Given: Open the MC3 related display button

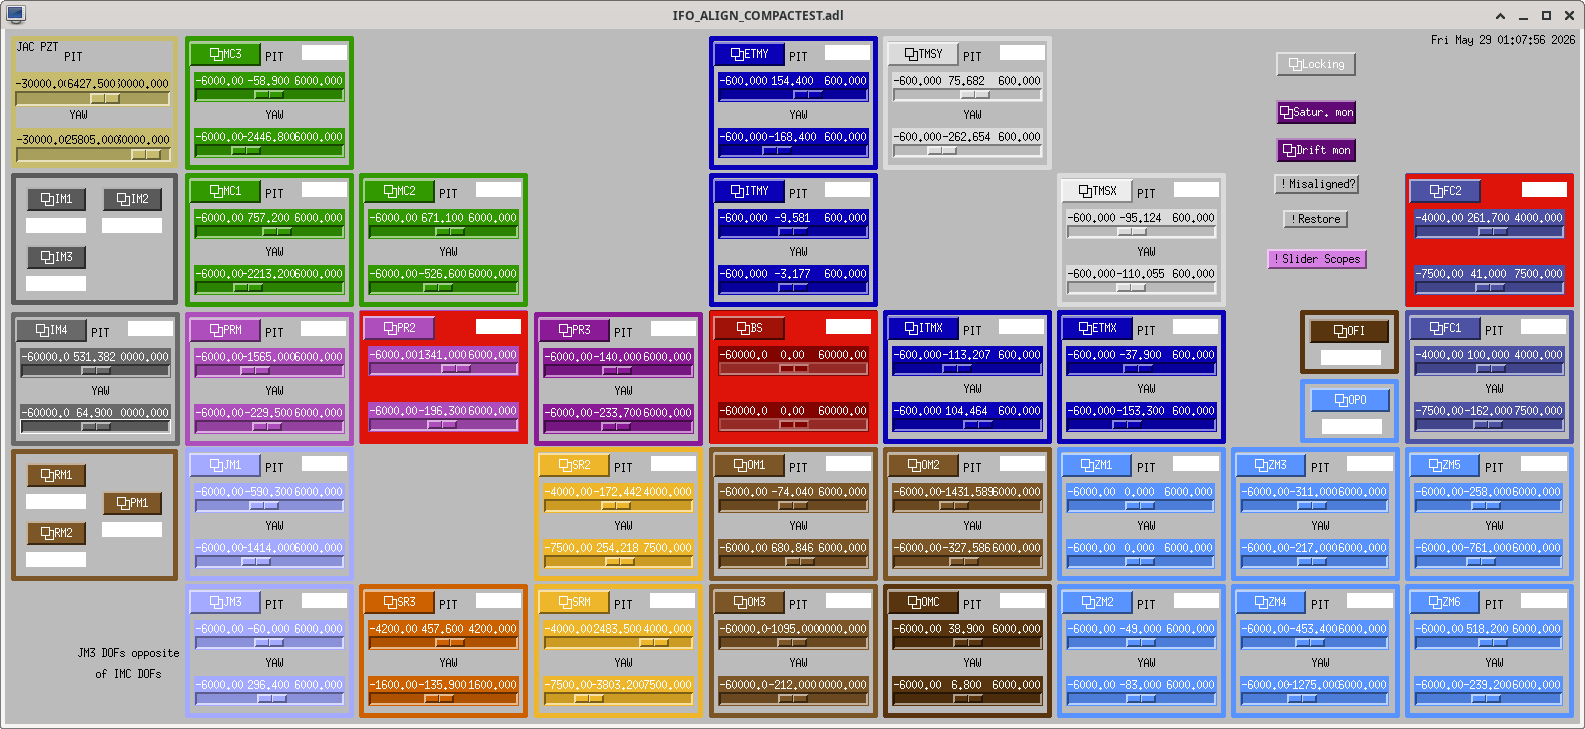Looking at the screenshot, I should click(225, 54).
